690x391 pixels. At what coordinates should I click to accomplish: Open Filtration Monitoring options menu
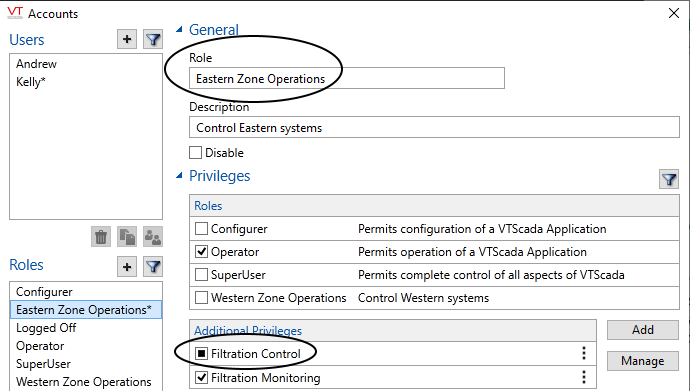click(x=584, y=377)
